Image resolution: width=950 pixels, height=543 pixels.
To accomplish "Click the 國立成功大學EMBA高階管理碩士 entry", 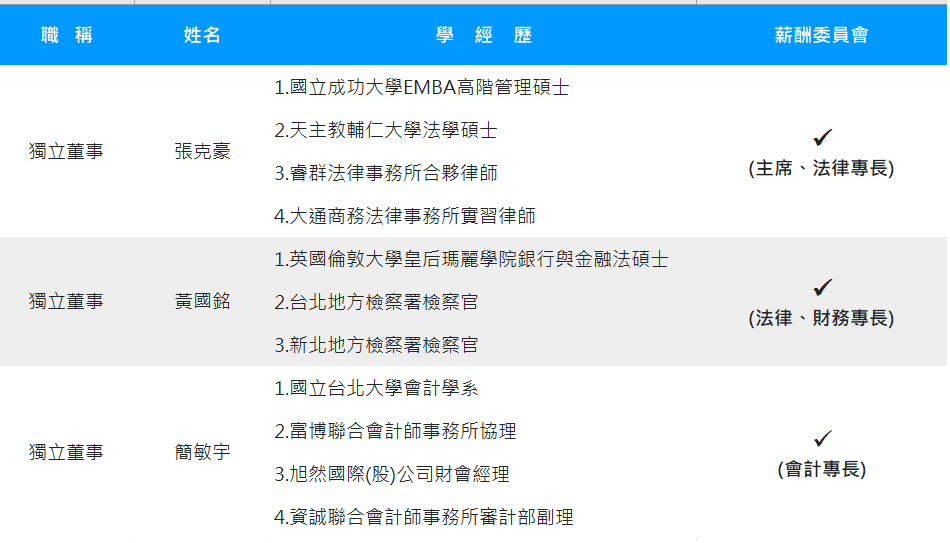I will click(421, 88).
